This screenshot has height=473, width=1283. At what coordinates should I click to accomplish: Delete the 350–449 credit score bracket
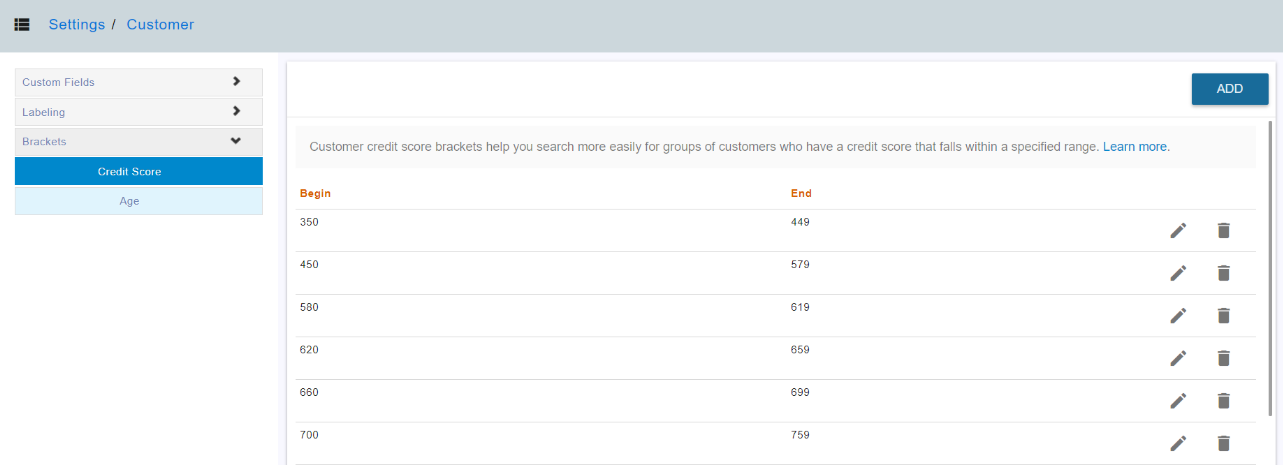[x=1223, y=231]
